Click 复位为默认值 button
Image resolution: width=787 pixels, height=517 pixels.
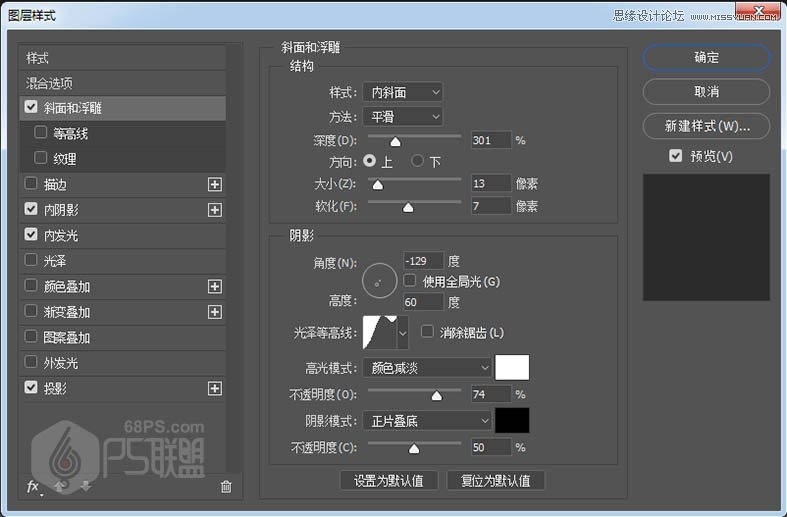(496, 480)
